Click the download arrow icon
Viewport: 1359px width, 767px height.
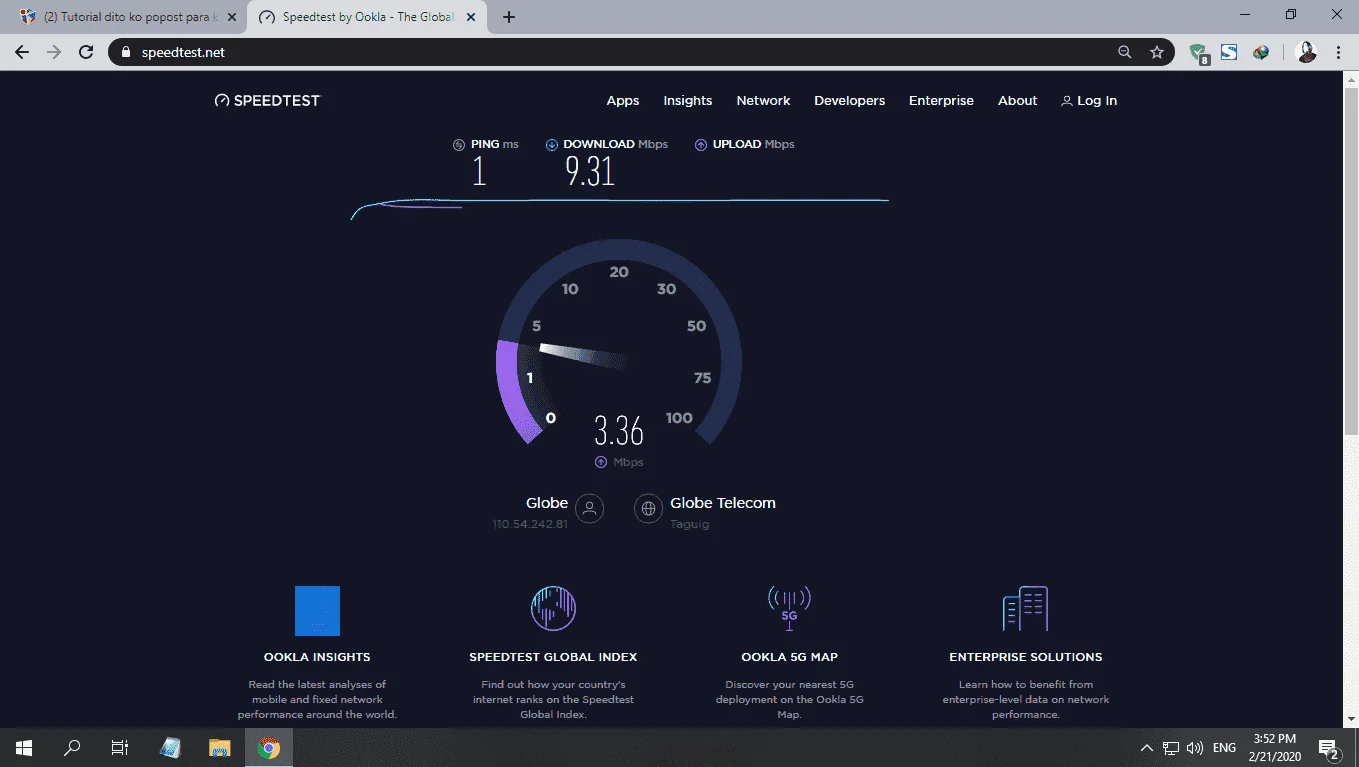(x=551, y=145)
